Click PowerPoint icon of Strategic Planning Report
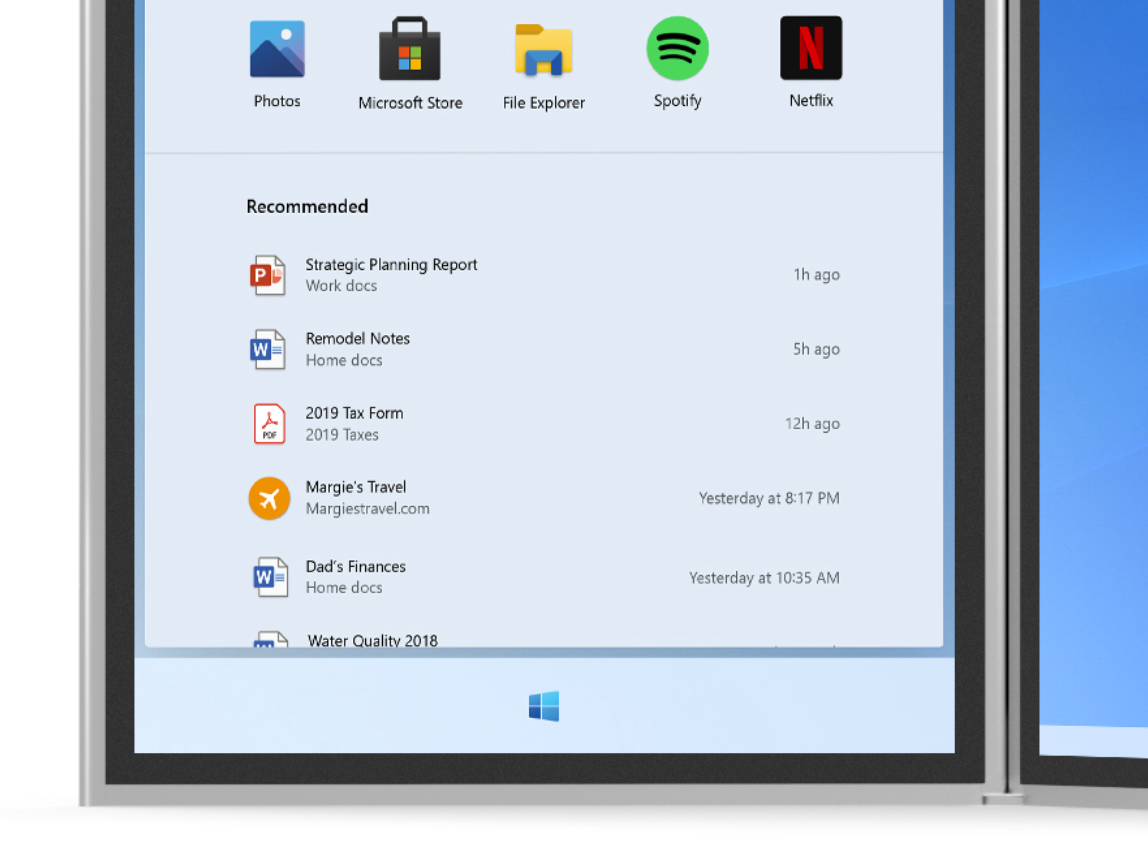 [x=267, y=275]
